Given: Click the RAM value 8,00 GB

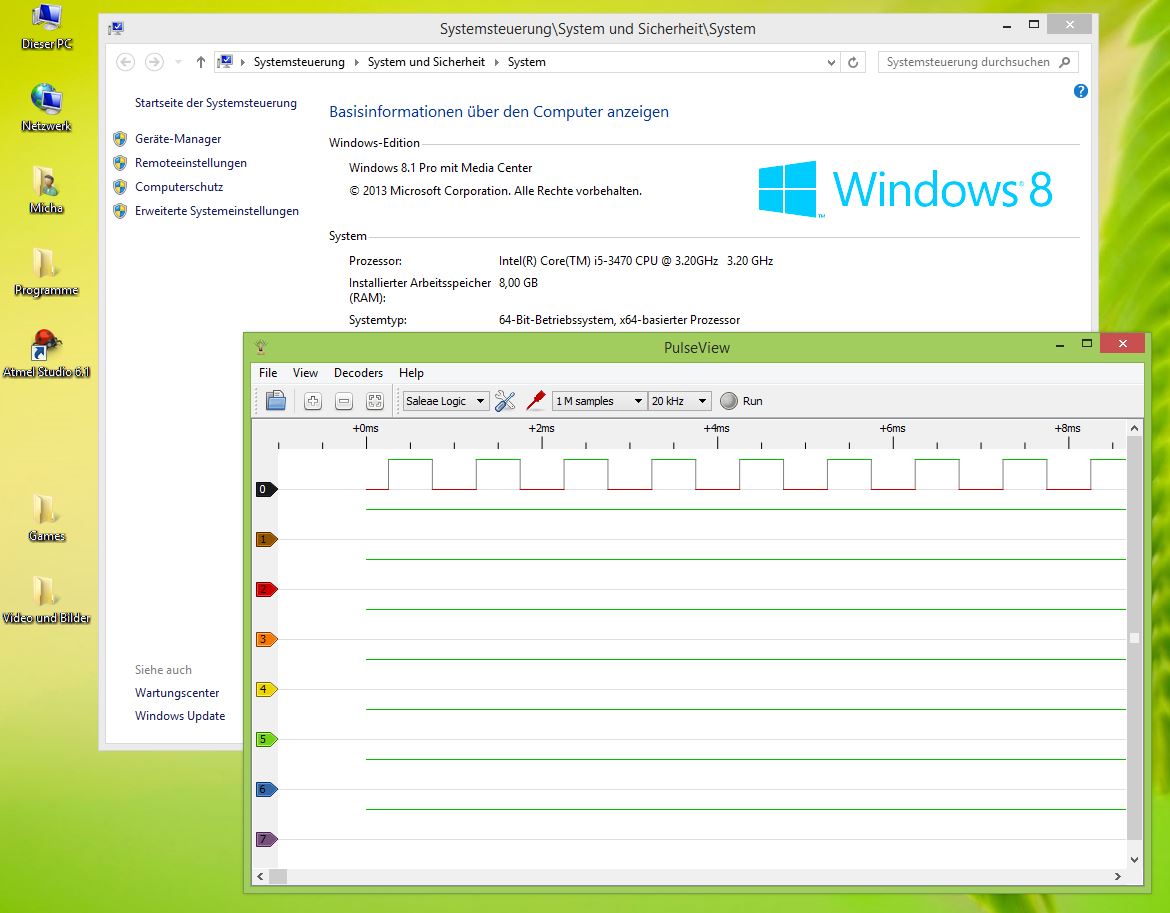Looking at the screenshot, I should point(518,283).
